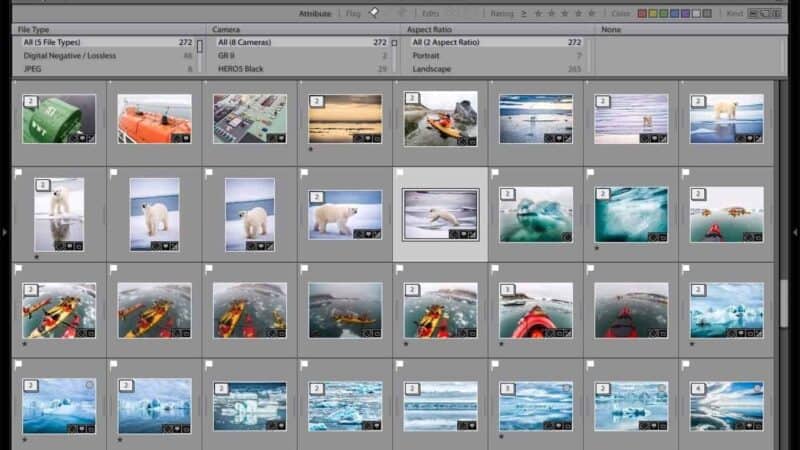Filter Kind by videos icon
This screenshot has width=800, height=450.
[777, 13]
